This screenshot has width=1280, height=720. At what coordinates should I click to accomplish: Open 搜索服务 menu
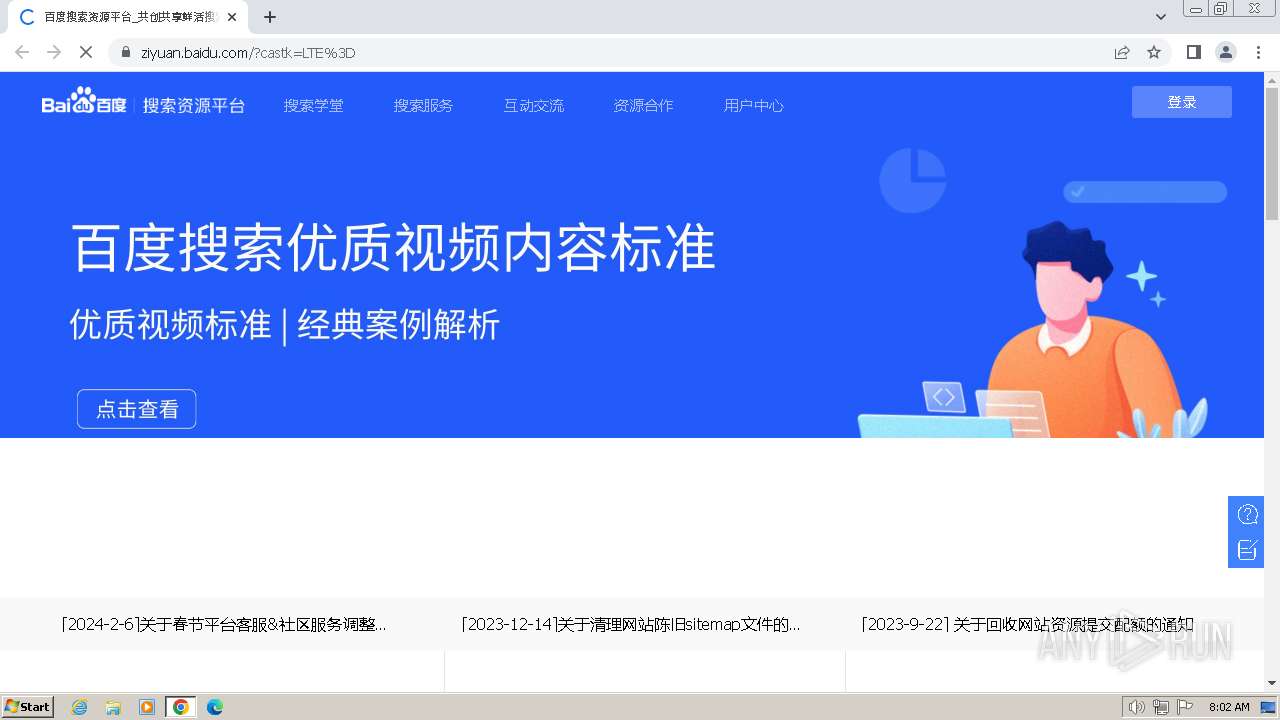point(423,105)
